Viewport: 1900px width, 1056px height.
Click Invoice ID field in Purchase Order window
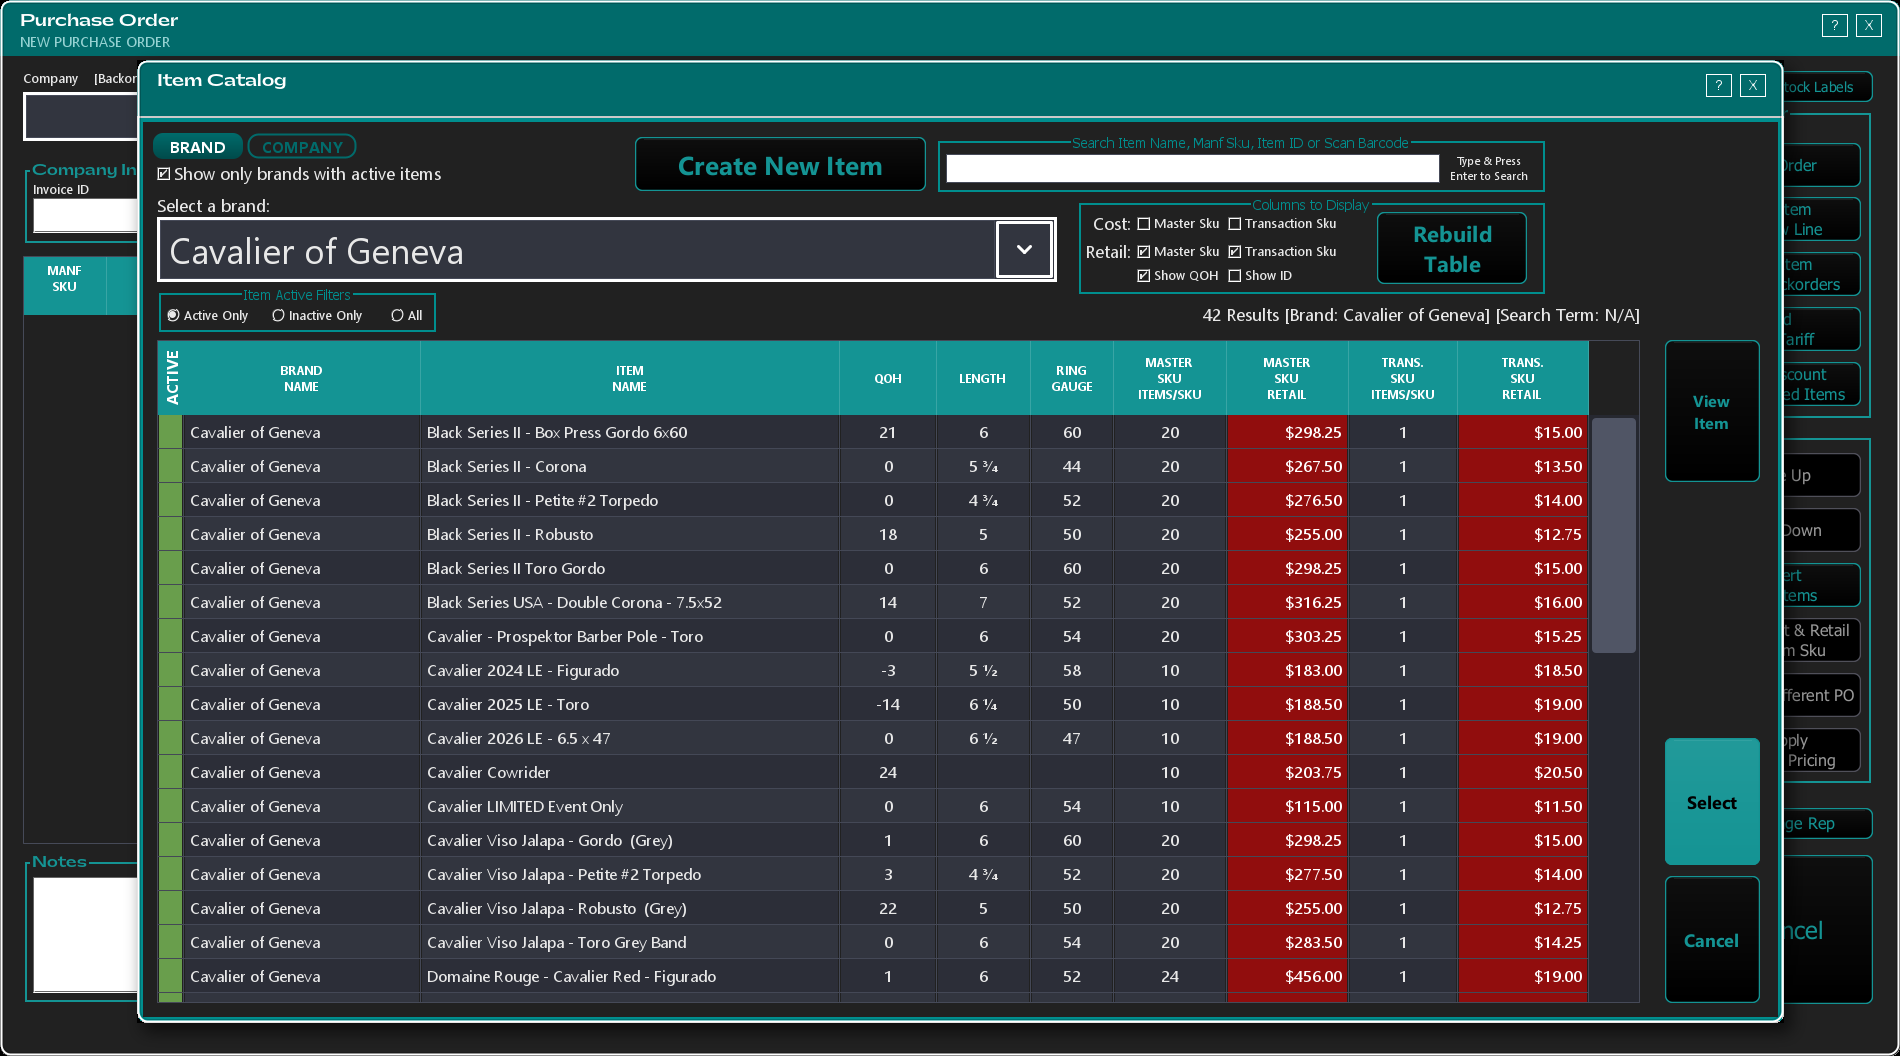point(85,215)
